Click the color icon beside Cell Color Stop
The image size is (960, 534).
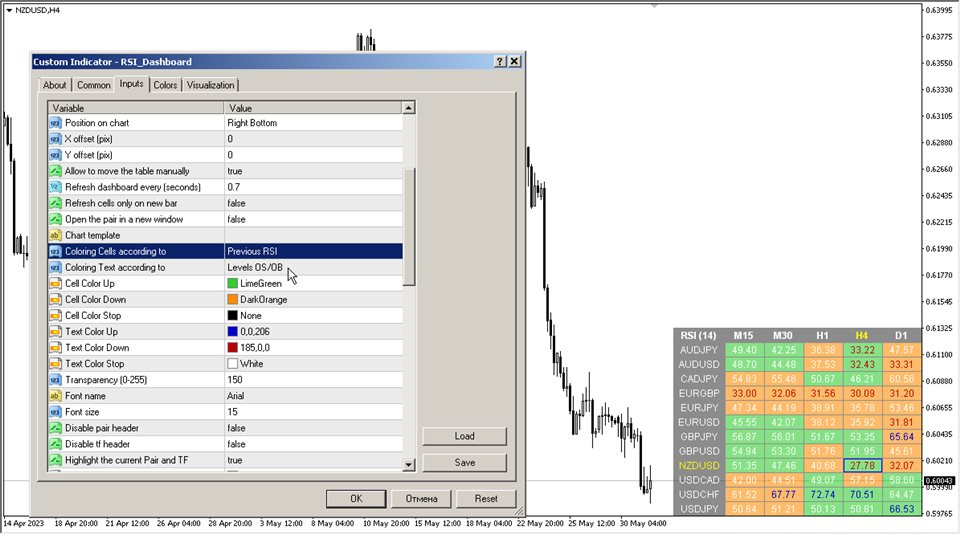tap(55, 315)
